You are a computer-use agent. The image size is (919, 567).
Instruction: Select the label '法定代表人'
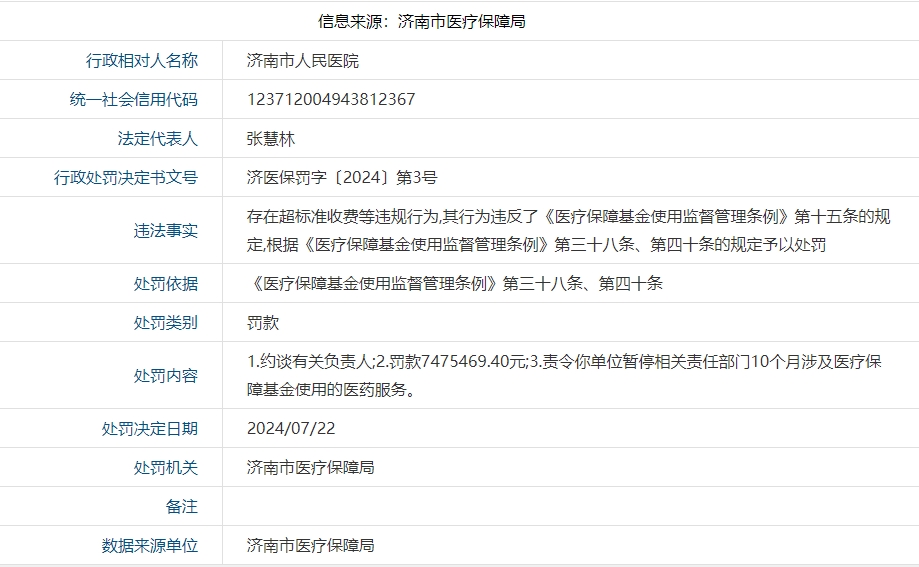[158, 138]
